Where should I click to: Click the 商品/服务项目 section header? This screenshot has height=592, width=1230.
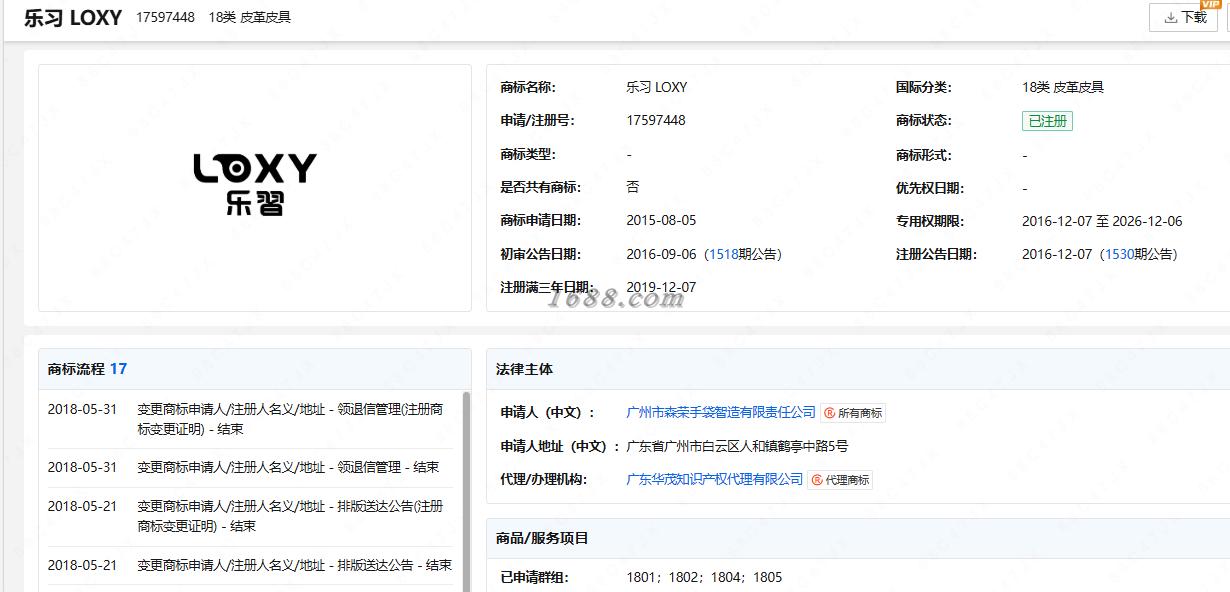[542, 538]
